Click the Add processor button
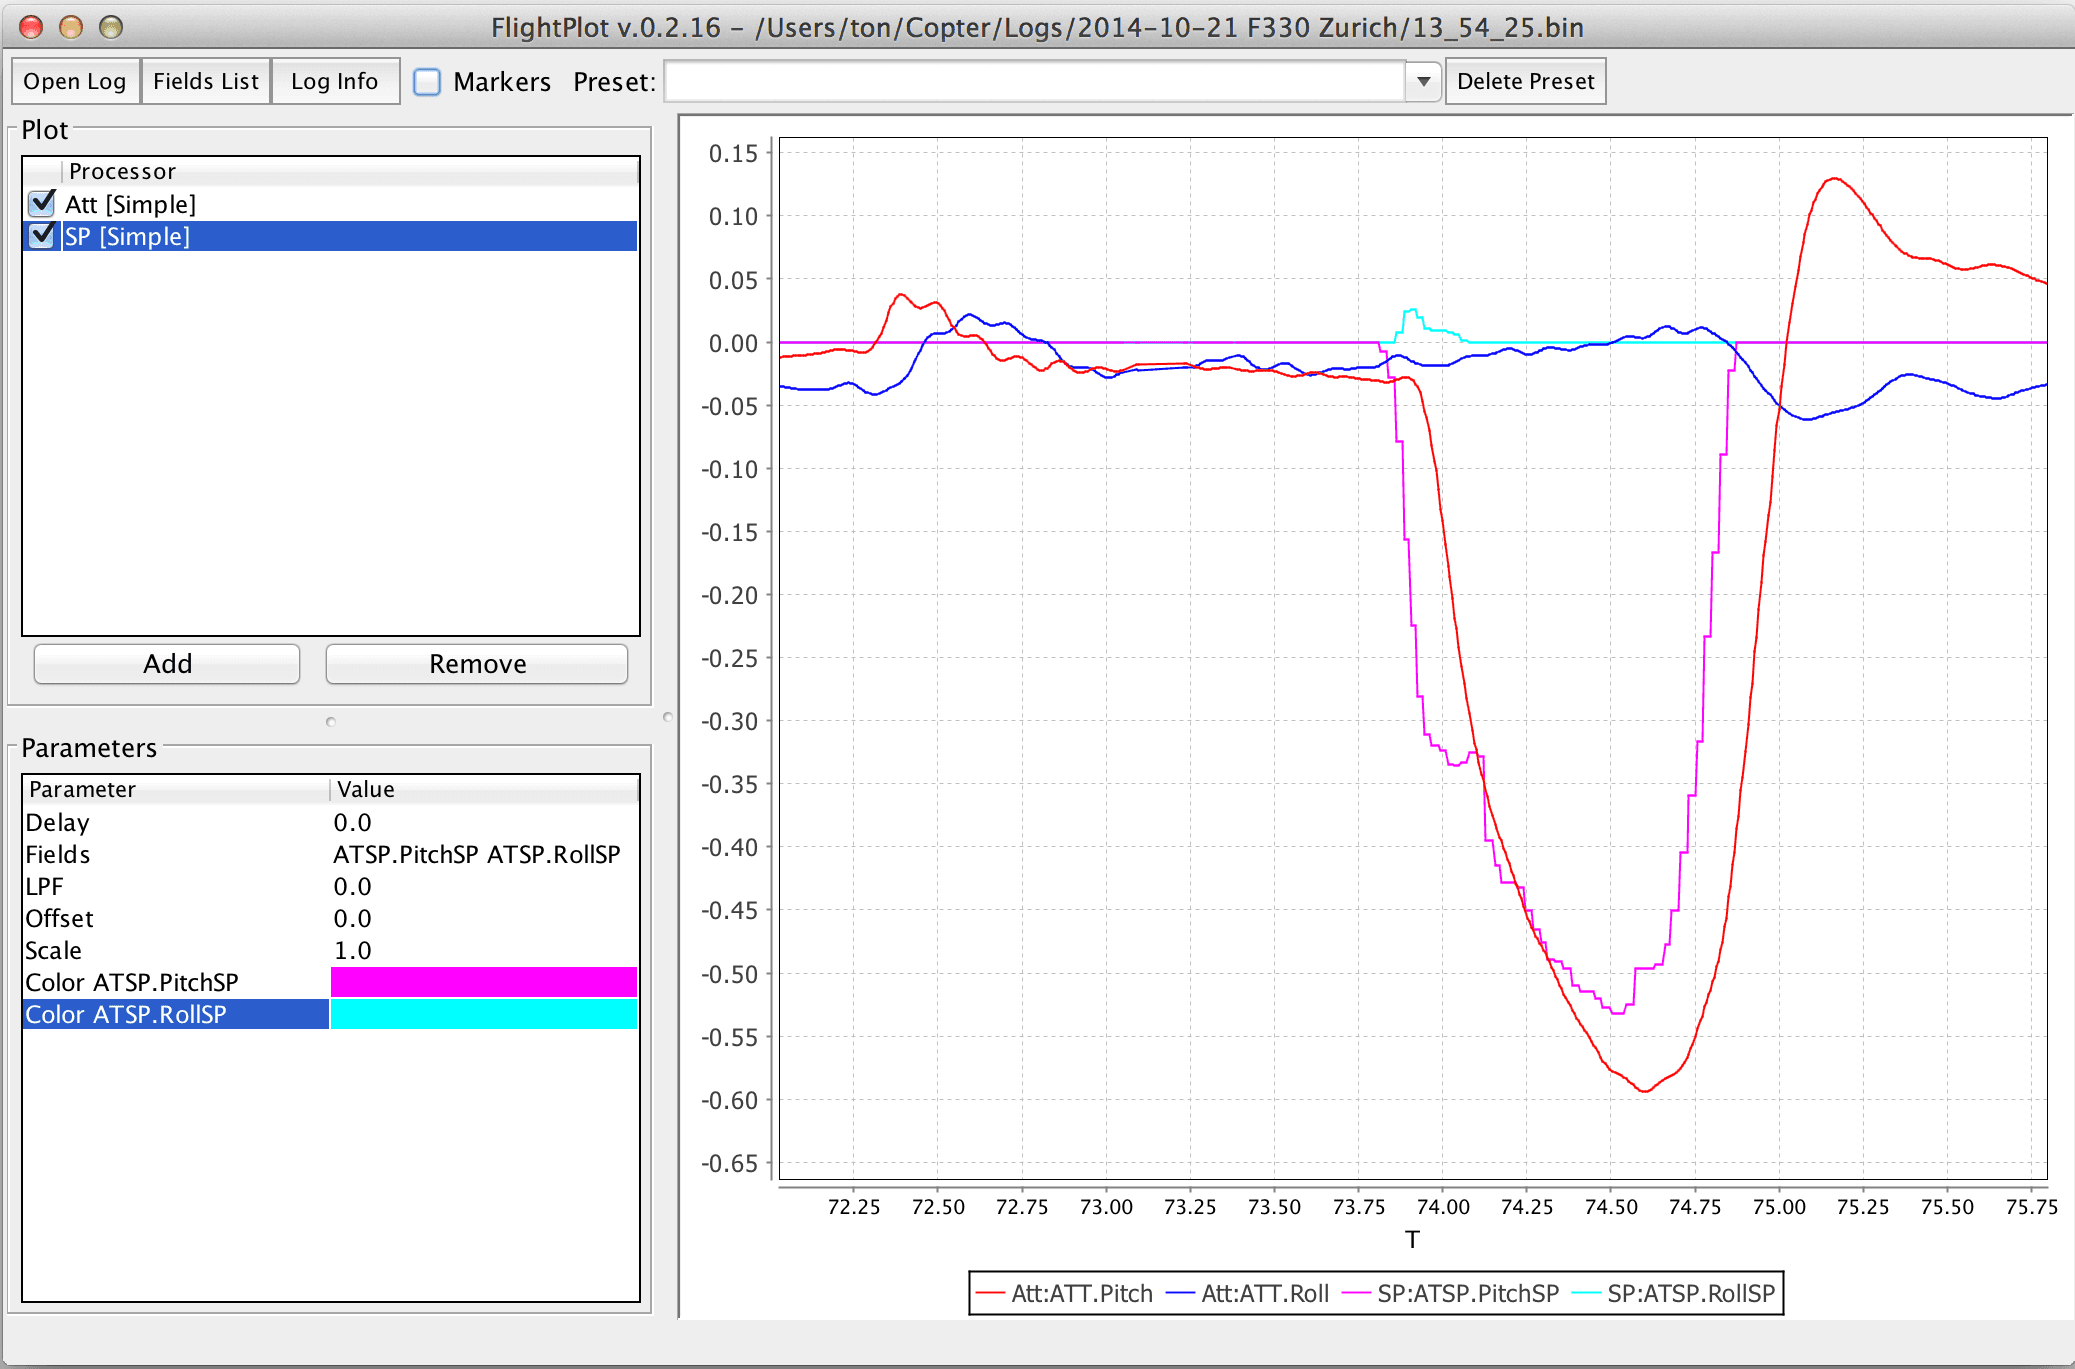Screen dimensions: 2075x1369 (168, 663)
